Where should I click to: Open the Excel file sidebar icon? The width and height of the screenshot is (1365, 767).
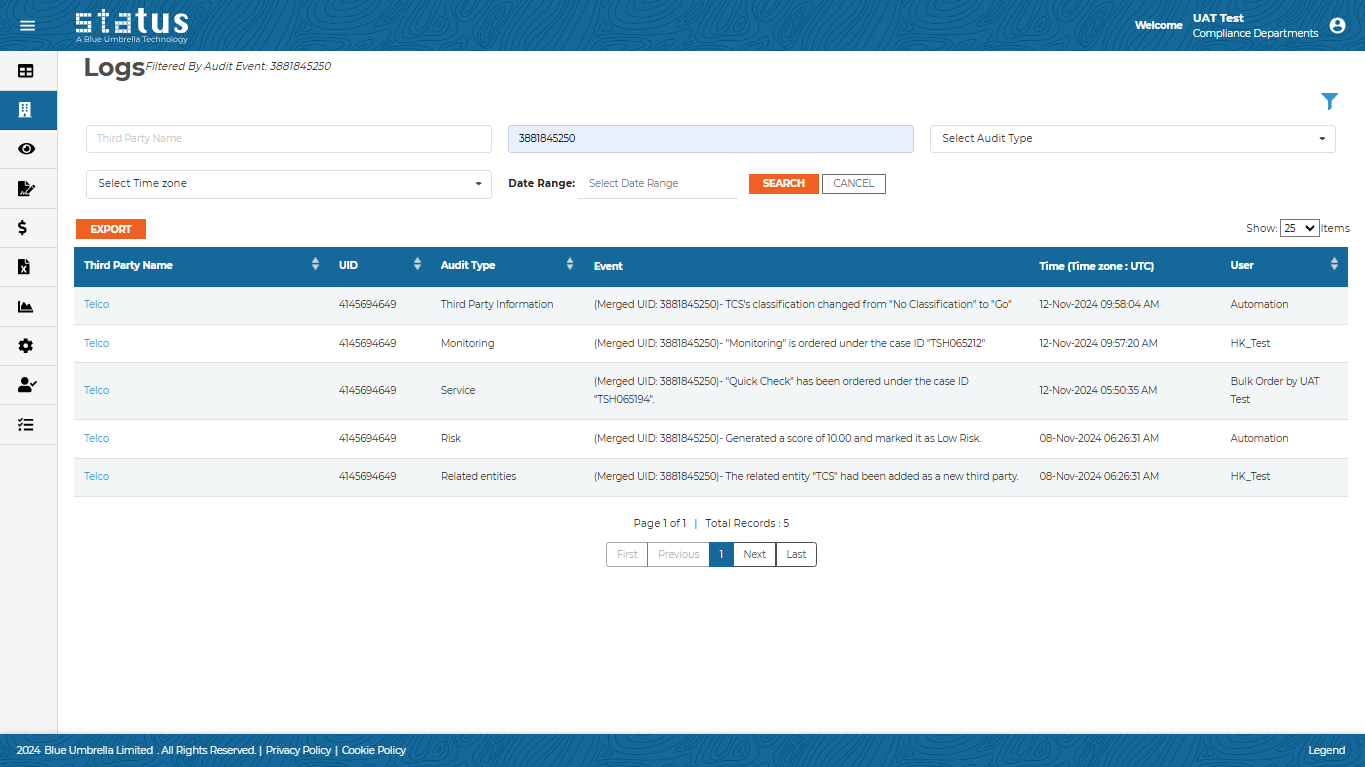click(26, 267)
